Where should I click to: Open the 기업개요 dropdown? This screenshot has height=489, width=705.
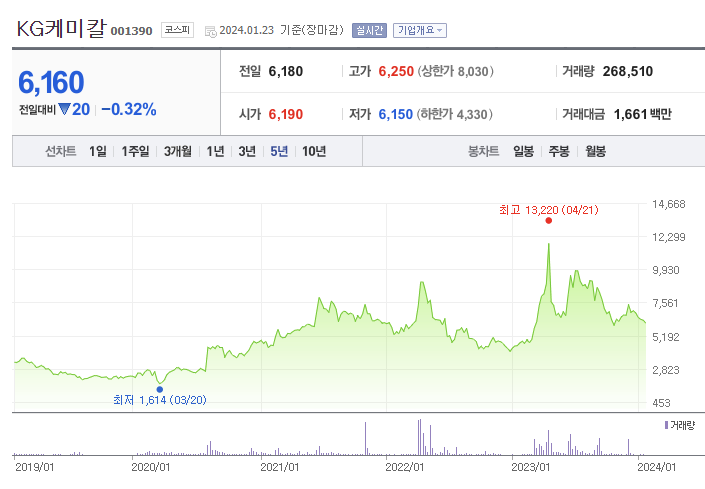click(x=420, y=30)
